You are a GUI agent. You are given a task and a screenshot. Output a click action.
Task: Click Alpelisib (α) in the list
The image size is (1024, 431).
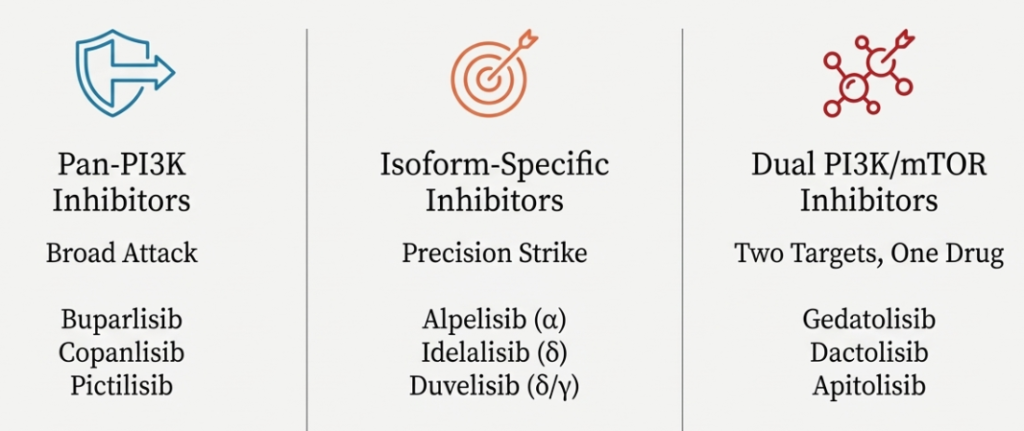pos(495,321)
